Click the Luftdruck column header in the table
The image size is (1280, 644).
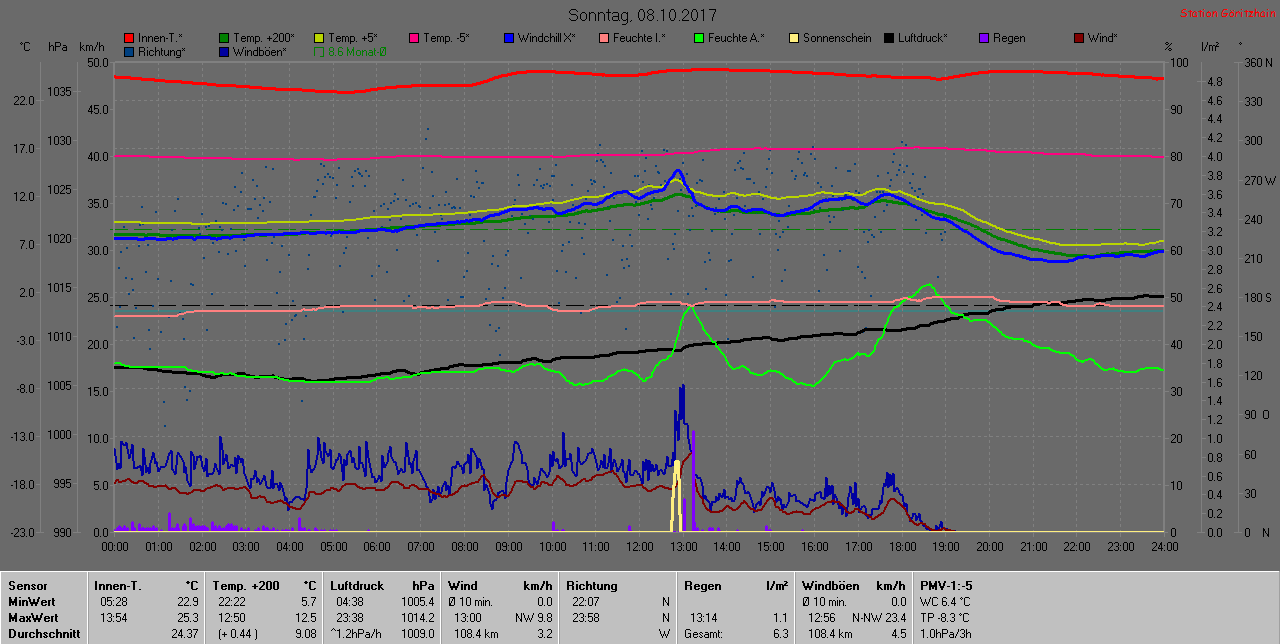(x=359, y=585)
